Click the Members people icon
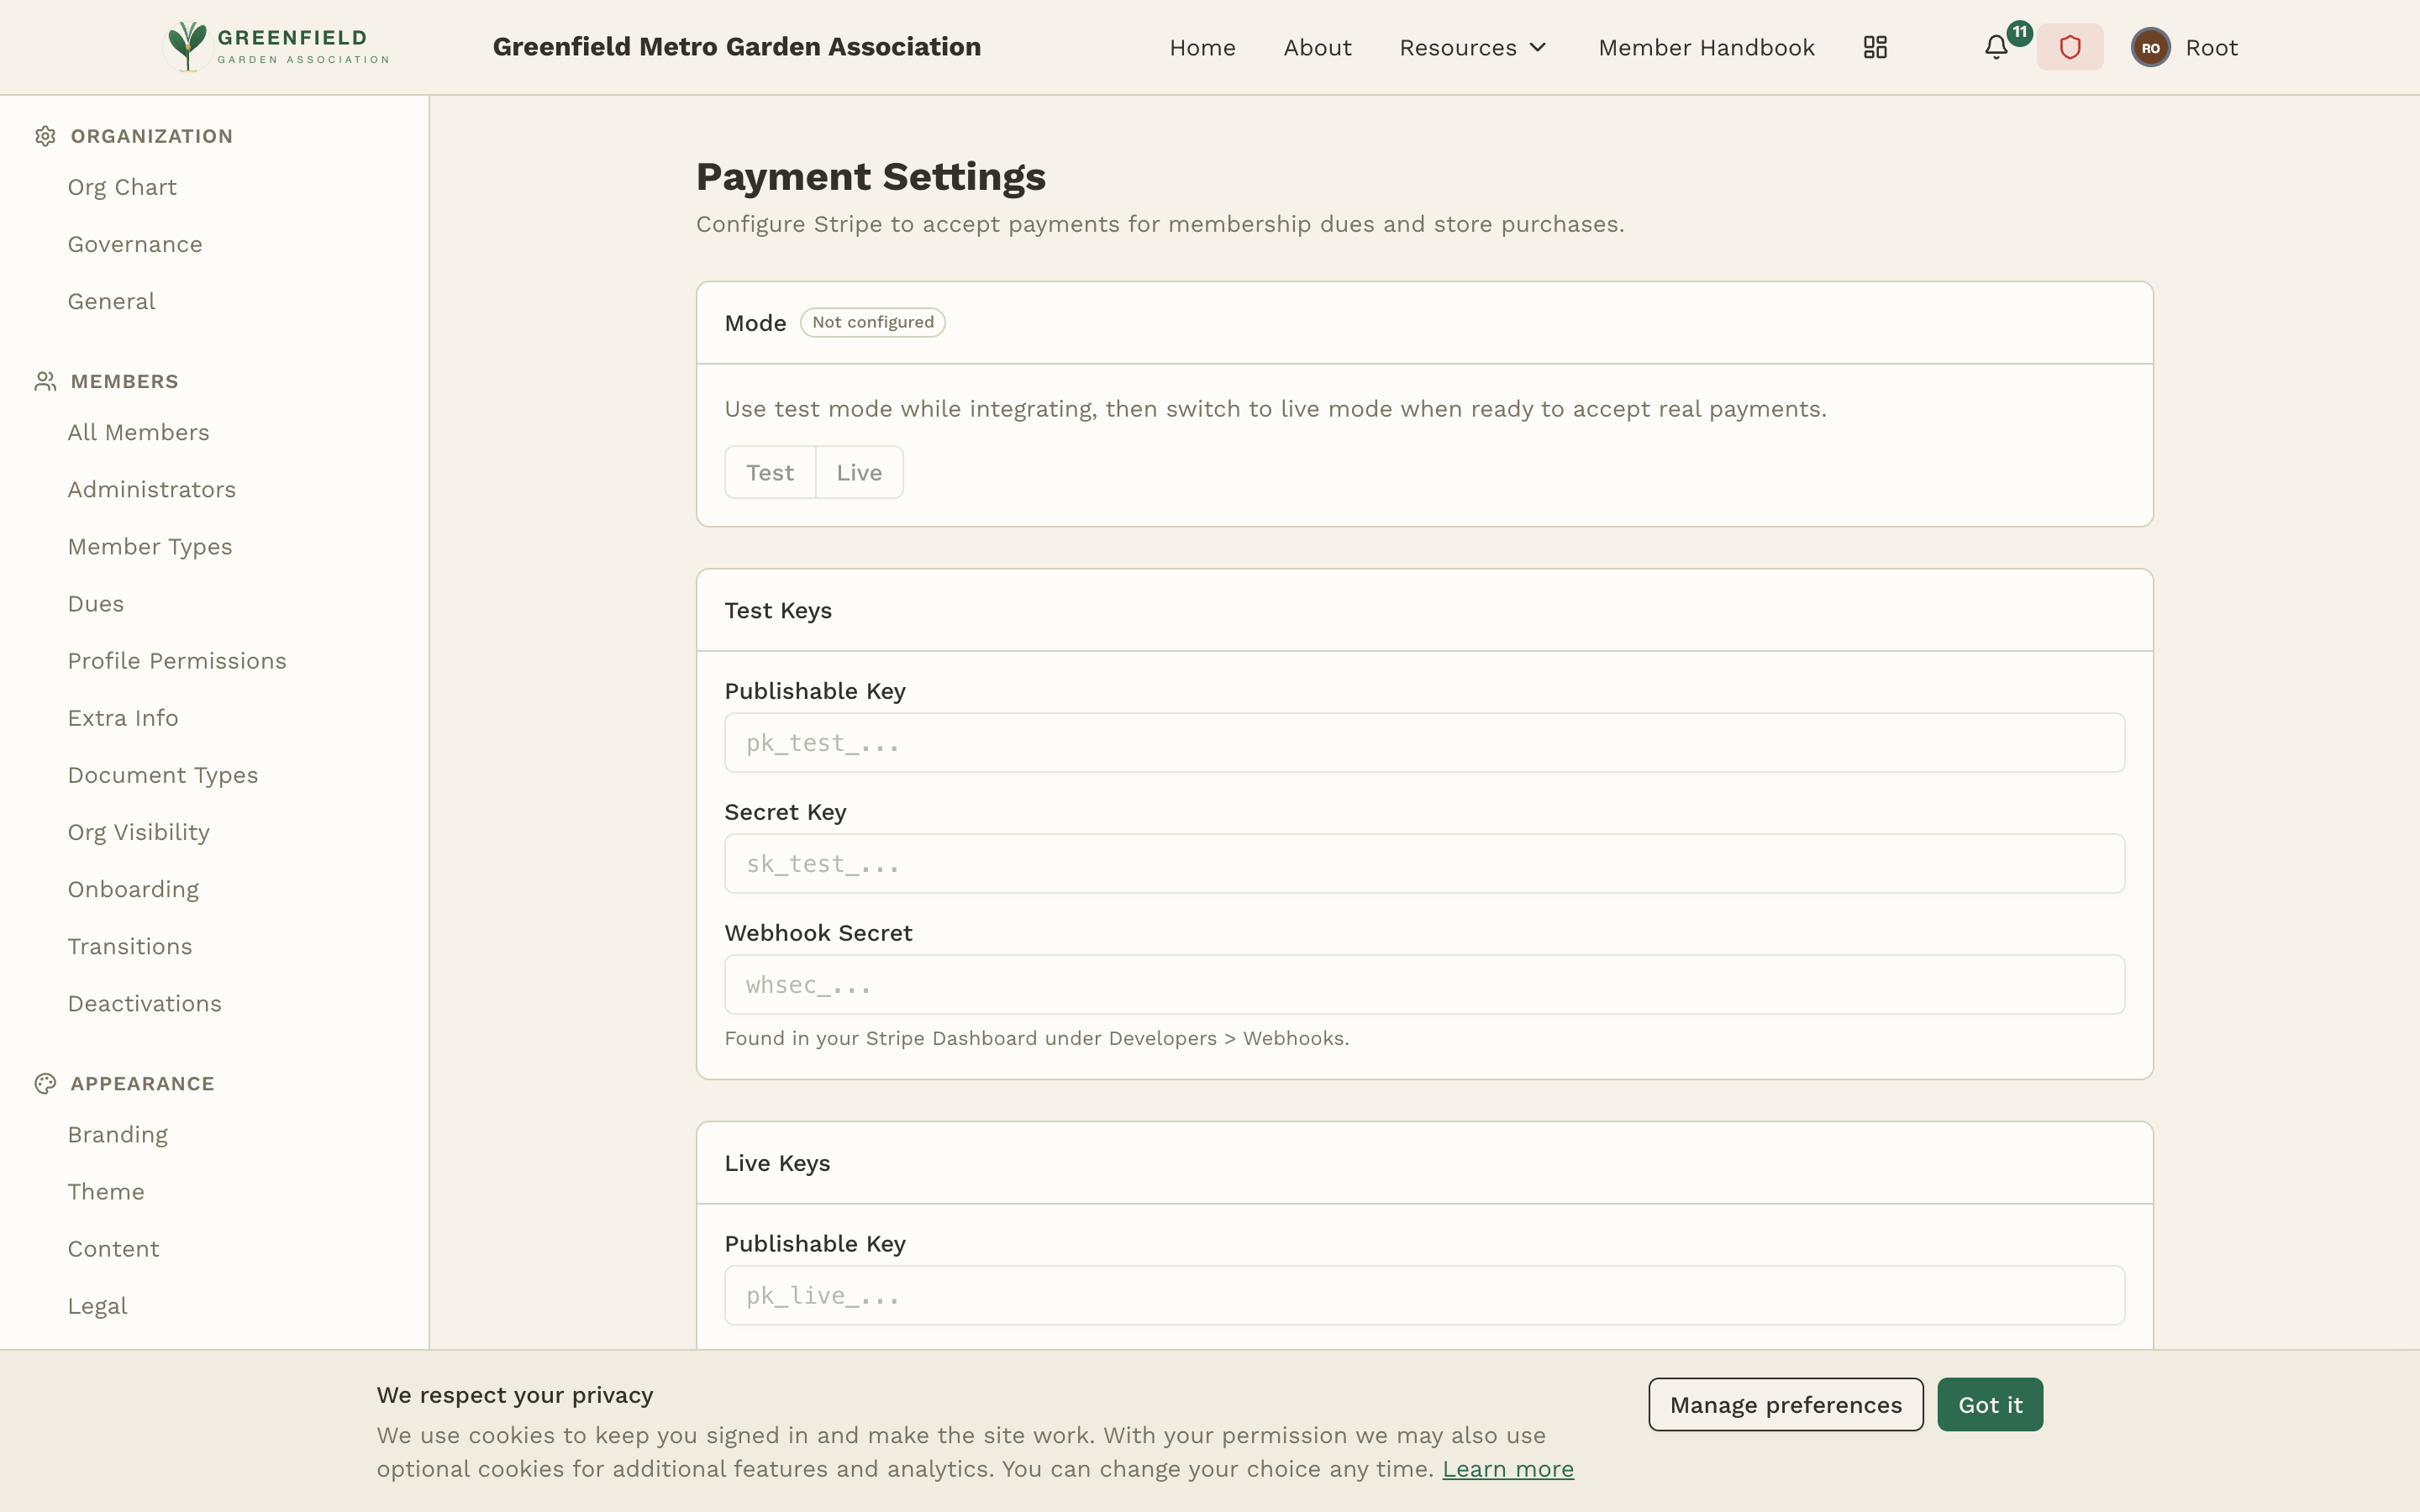2420x1512 pixels. 45,381
